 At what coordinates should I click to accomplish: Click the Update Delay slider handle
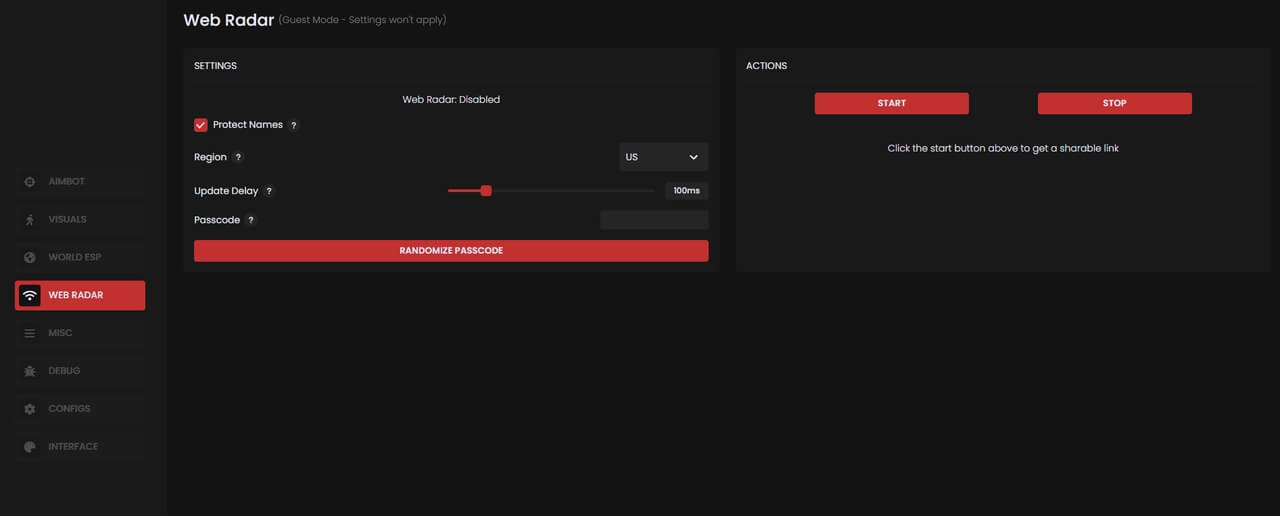coord(486,191)
